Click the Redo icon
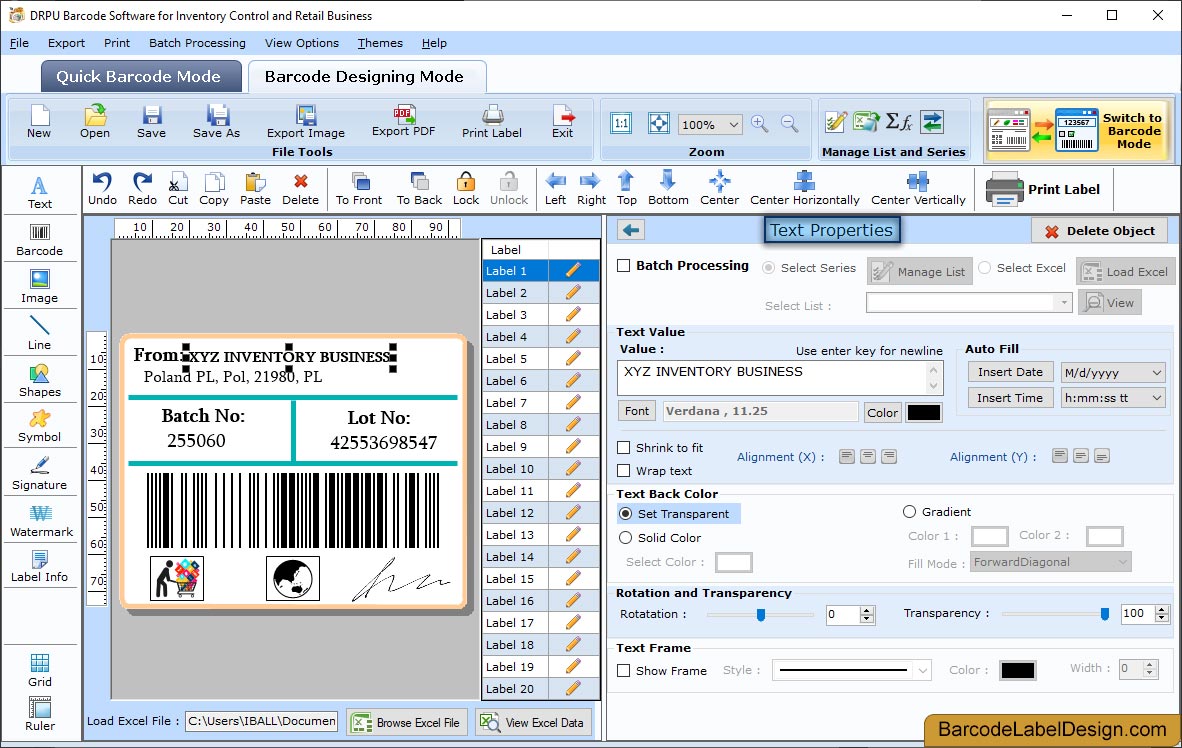Image resolution: width=1182 pixels, height=748 pixels. [142, 189]
